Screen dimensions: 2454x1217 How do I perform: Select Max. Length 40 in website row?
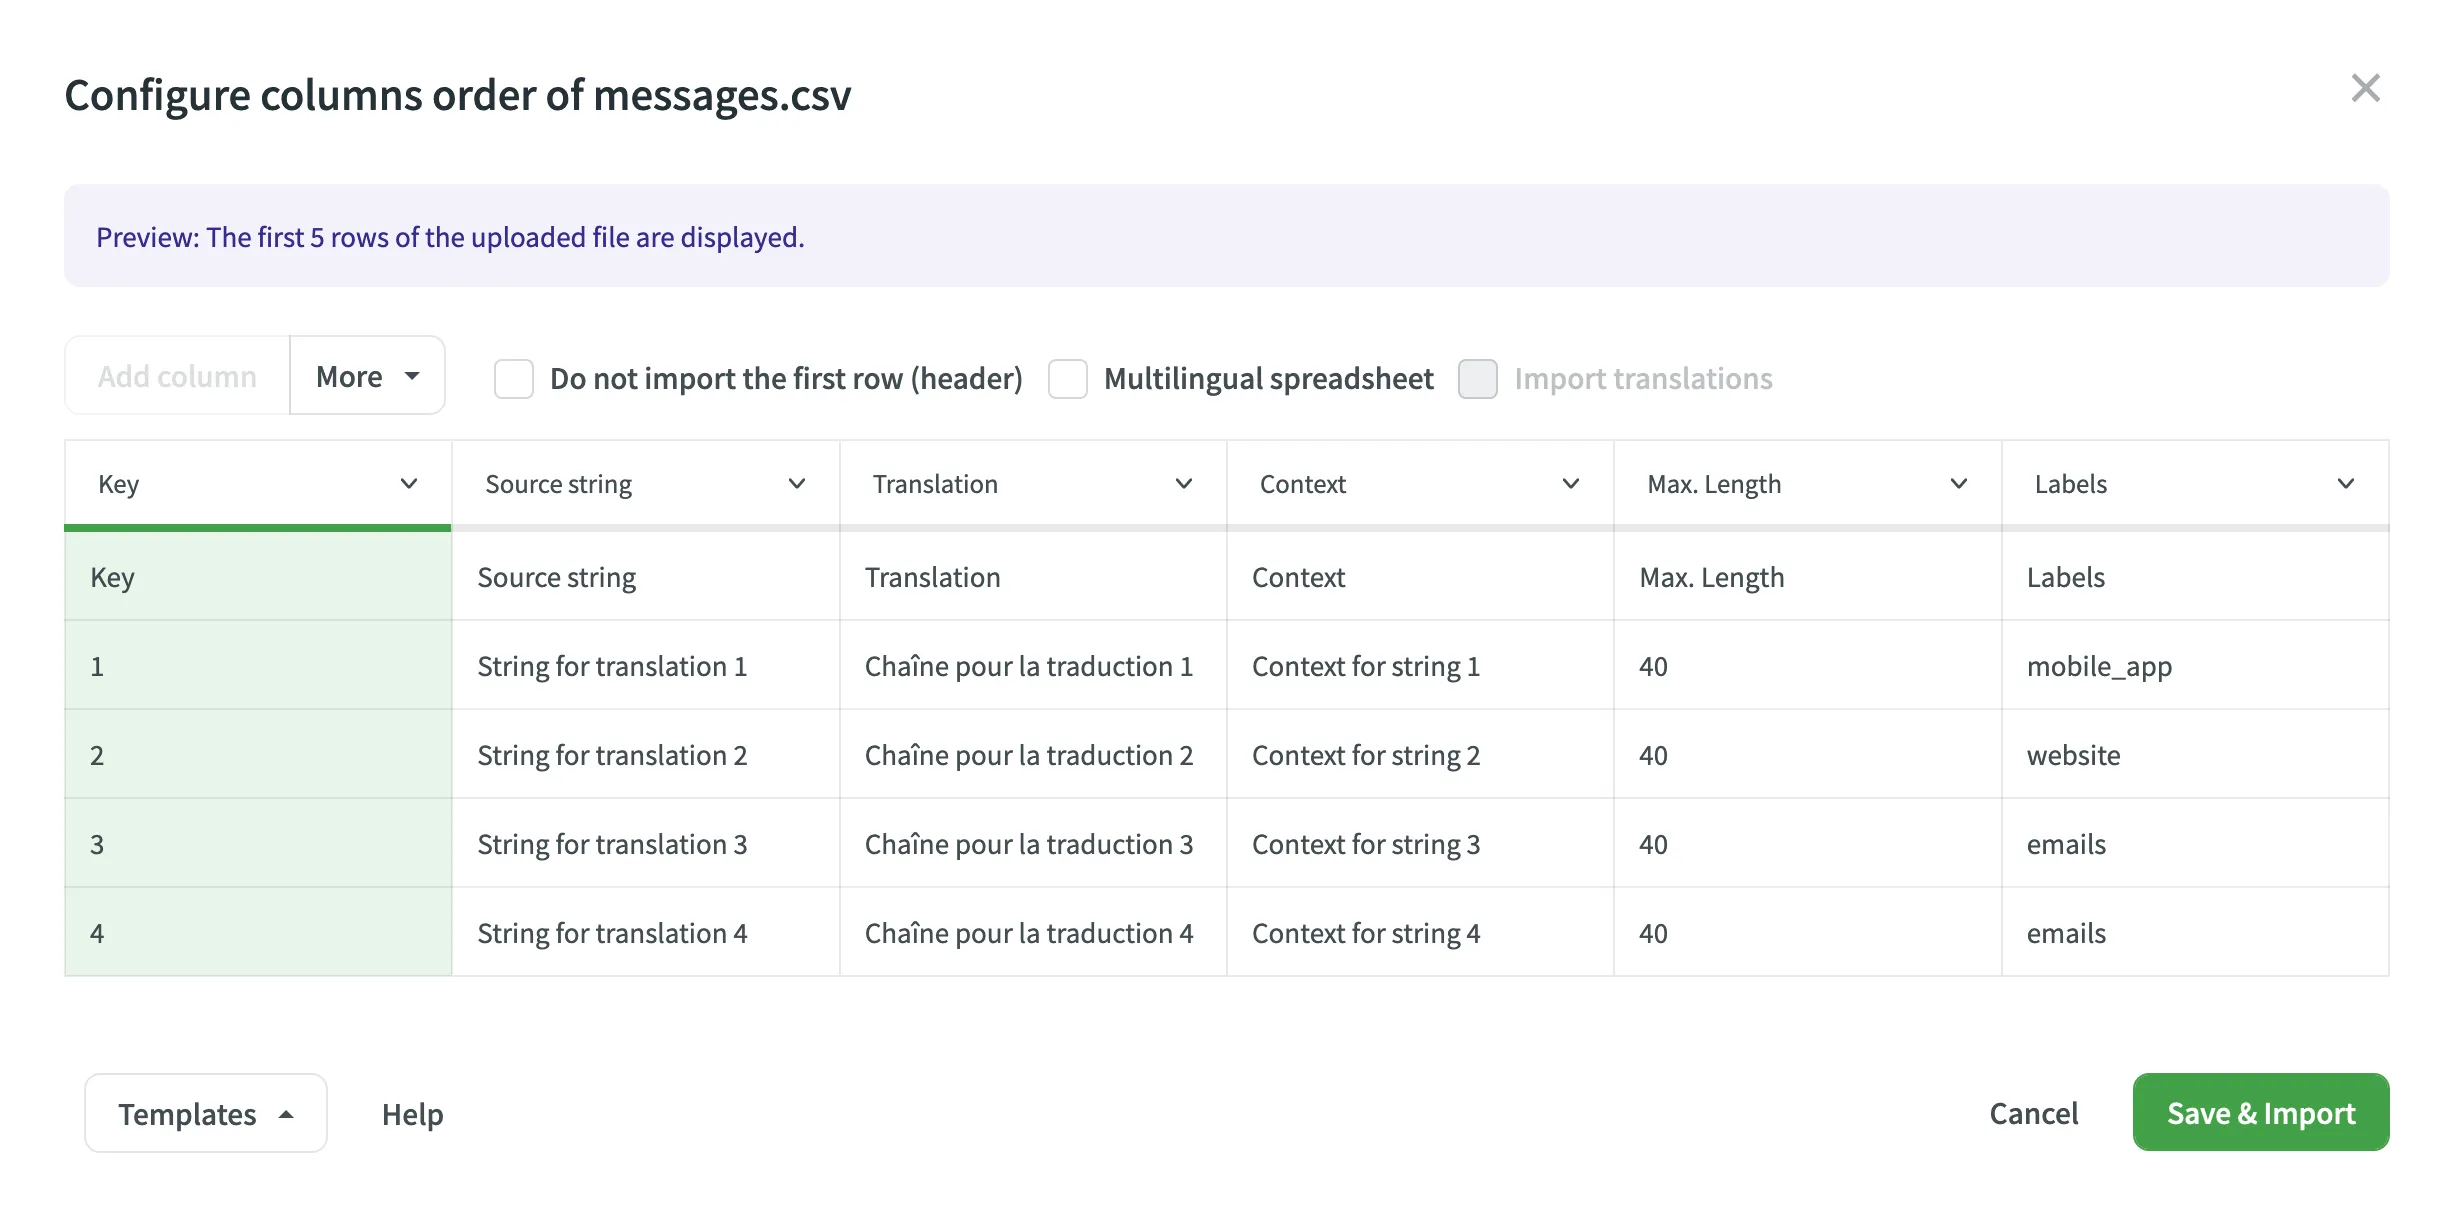tap(1808, 755)
